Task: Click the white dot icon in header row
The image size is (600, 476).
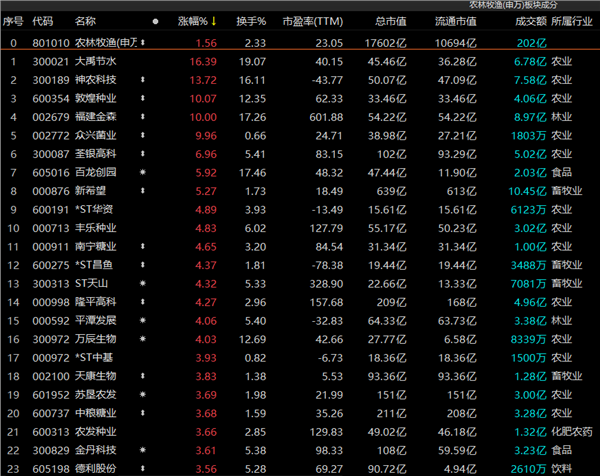Action: (x=155, y=20)
